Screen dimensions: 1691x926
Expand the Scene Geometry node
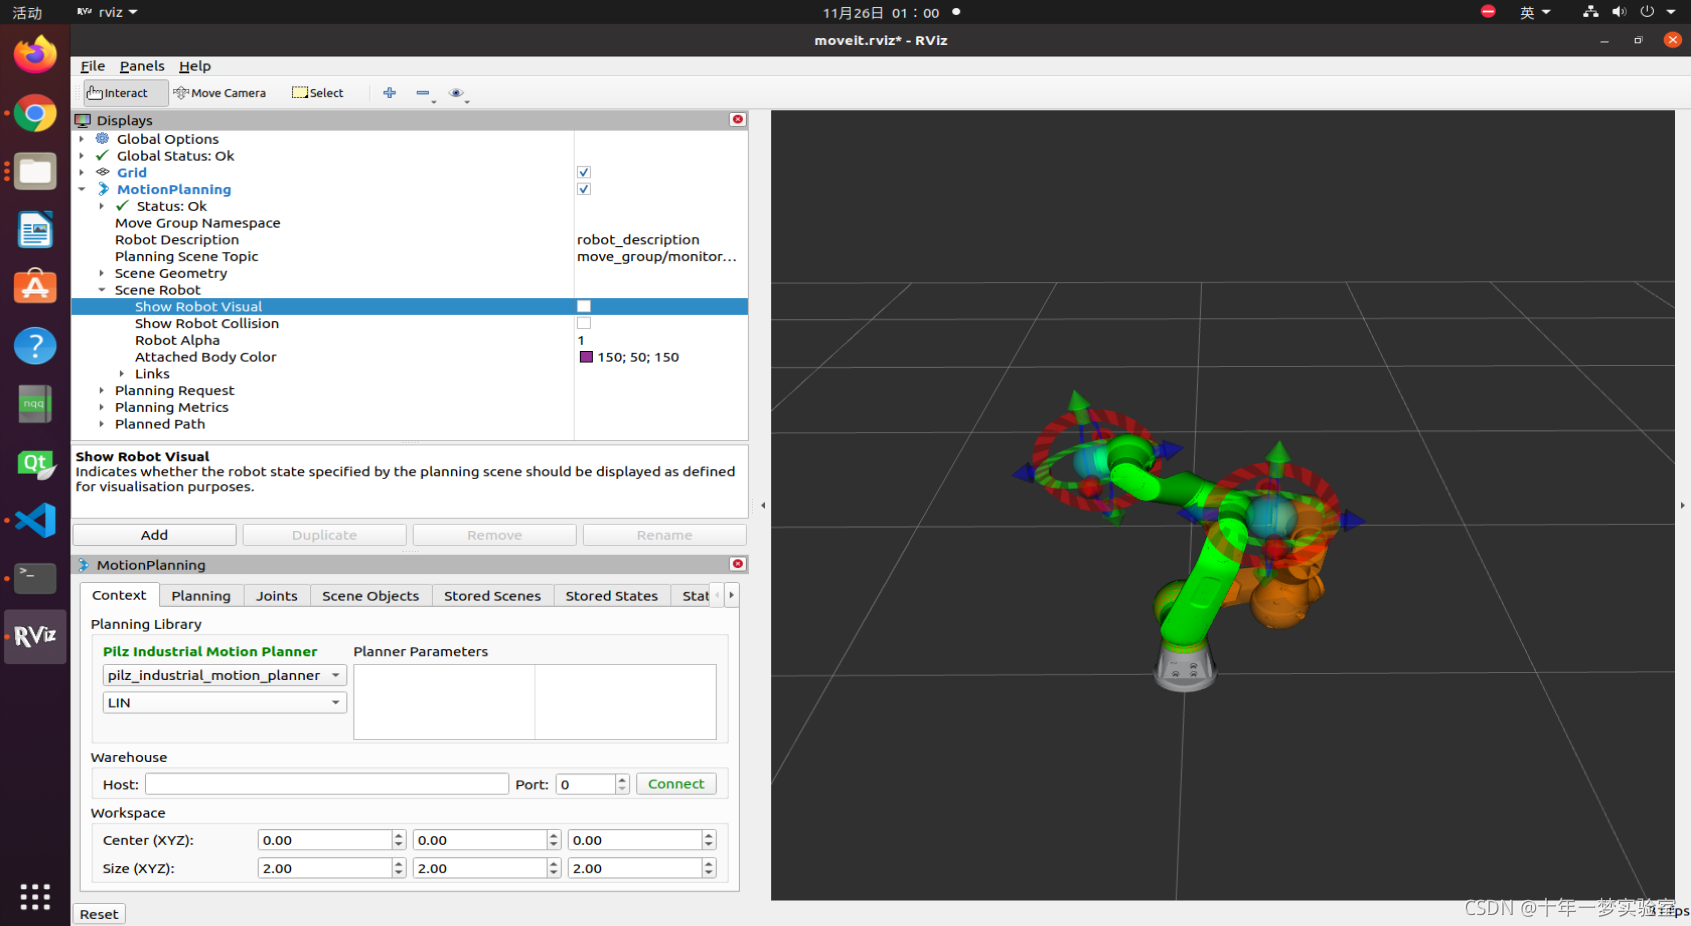(102, 273)
